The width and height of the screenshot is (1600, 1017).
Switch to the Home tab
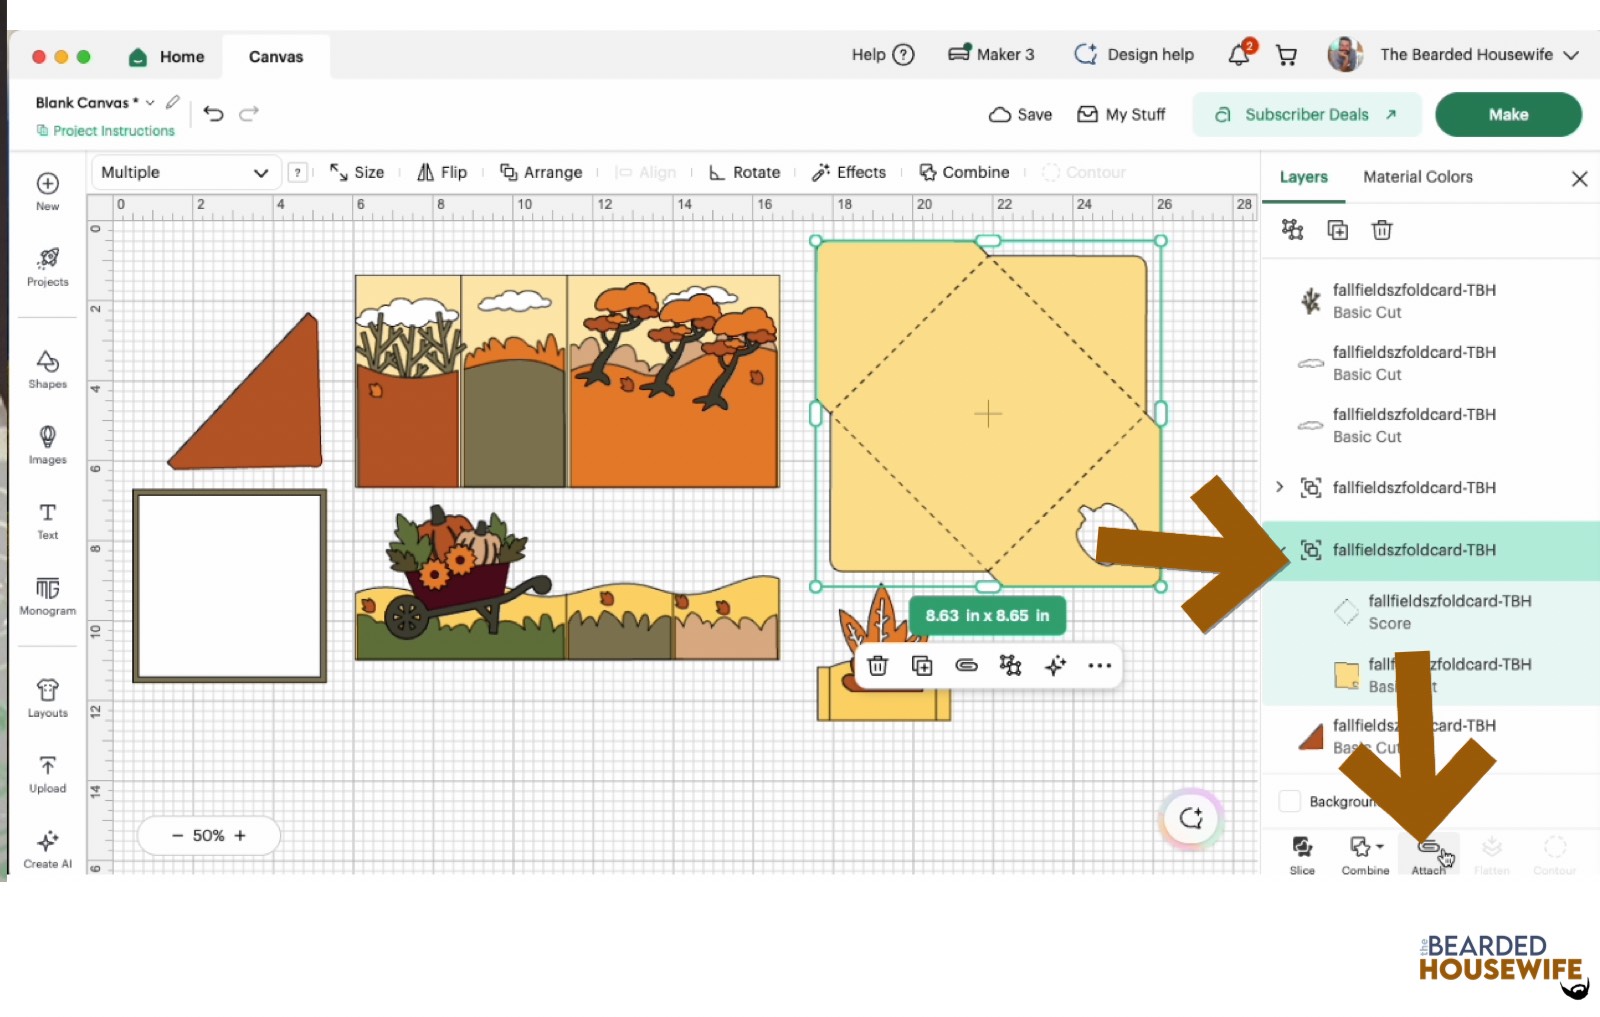point(166,56)
